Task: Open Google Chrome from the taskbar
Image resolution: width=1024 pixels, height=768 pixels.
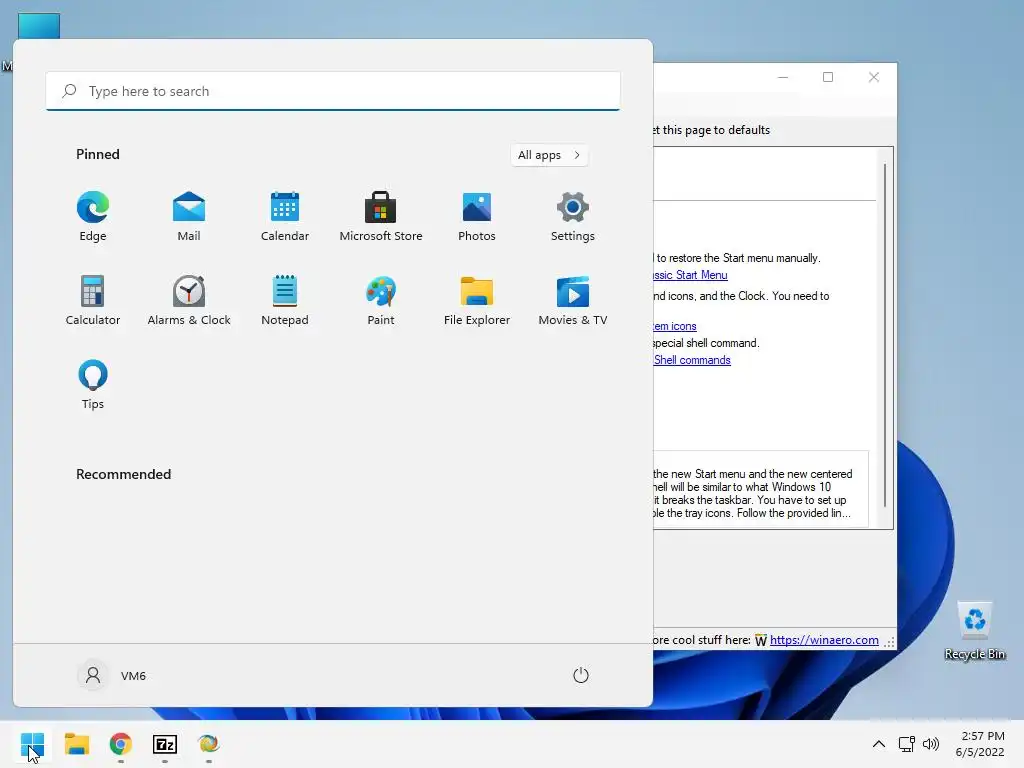Action: pos(121,744)
